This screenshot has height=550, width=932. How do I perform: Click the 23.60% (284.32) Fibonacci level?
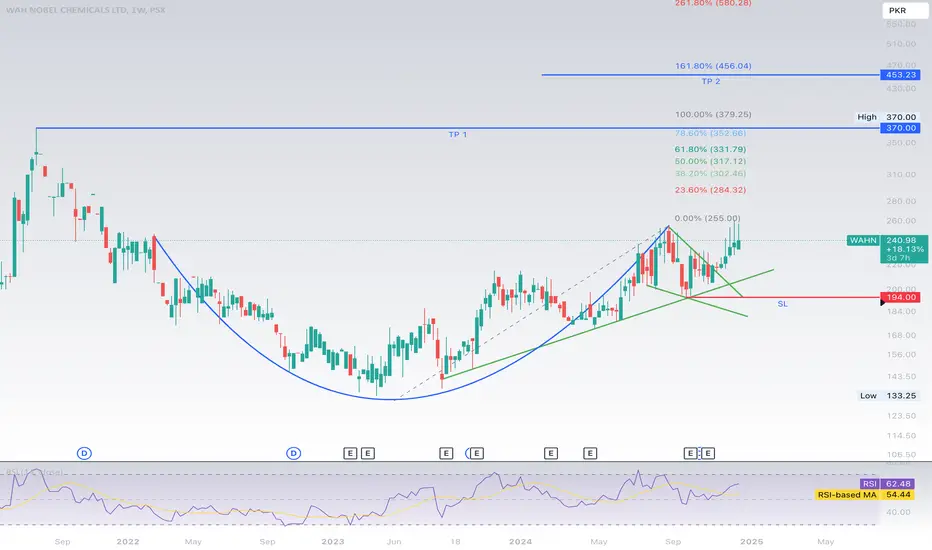pos(710,190)
